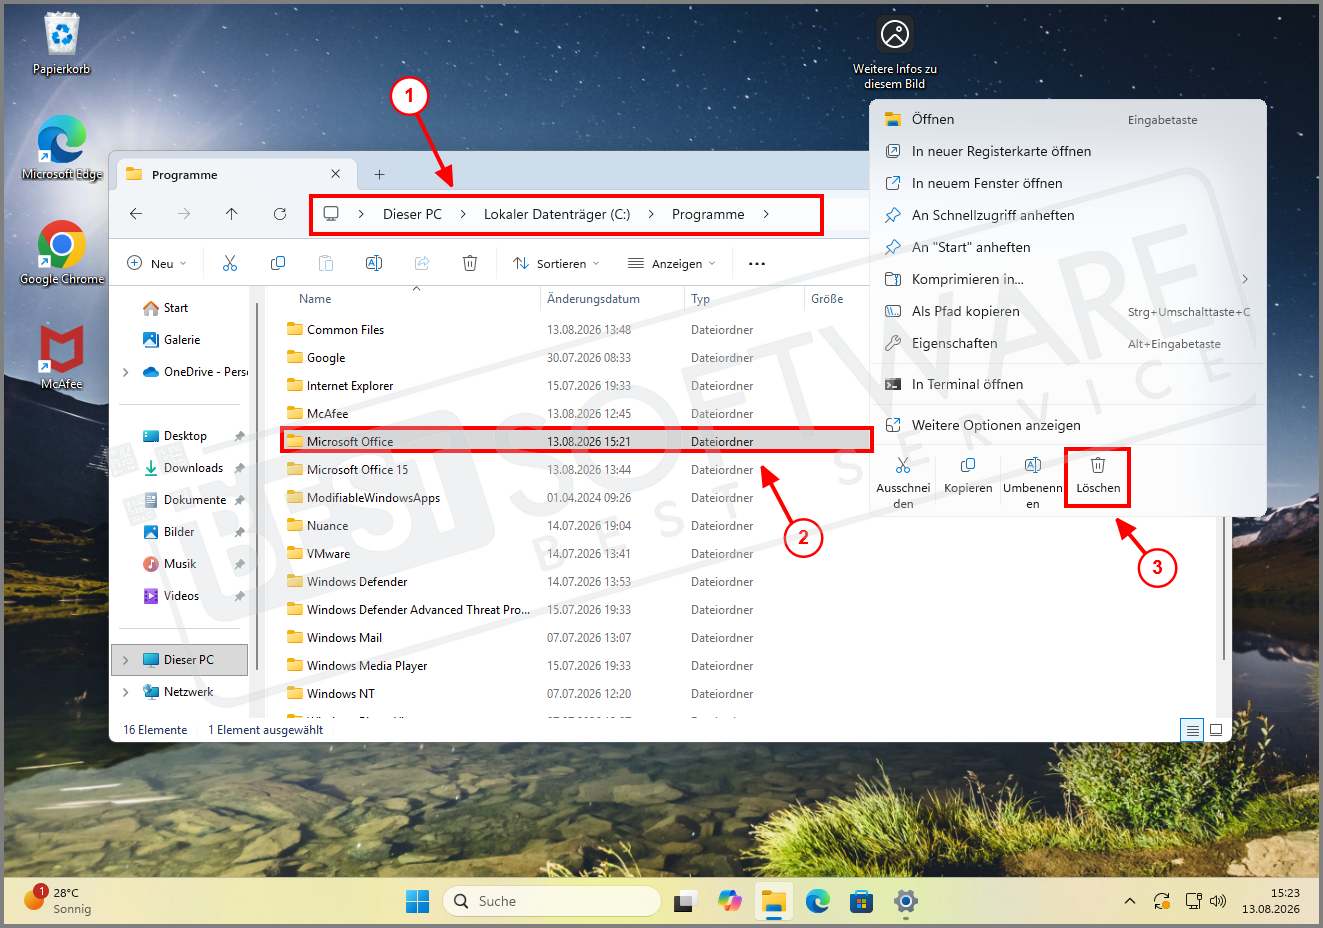Refresh the folder view
The image size is (1323, 928).
280,214
